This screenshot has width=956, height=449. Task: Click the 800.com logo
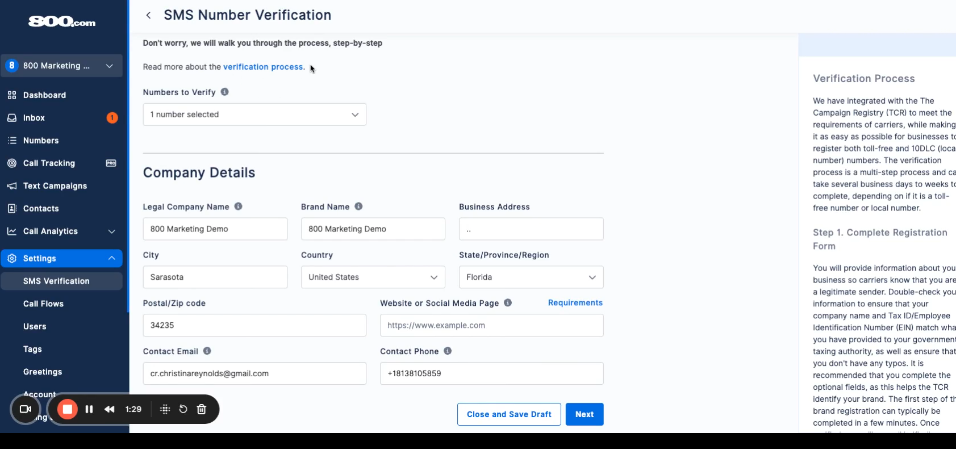62,21
